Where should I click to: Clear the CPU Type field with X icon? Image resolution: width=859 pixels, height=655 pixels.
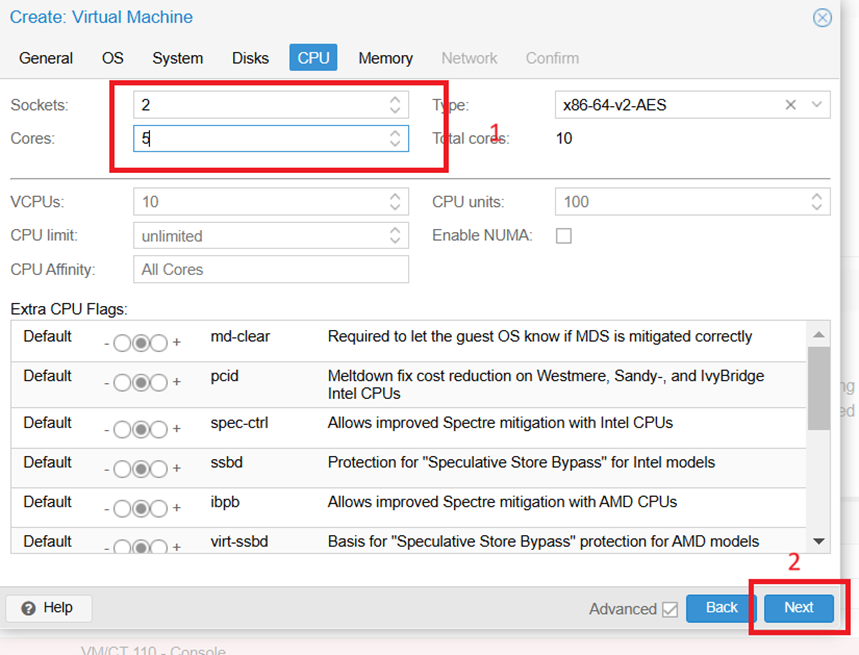(790, 105)
